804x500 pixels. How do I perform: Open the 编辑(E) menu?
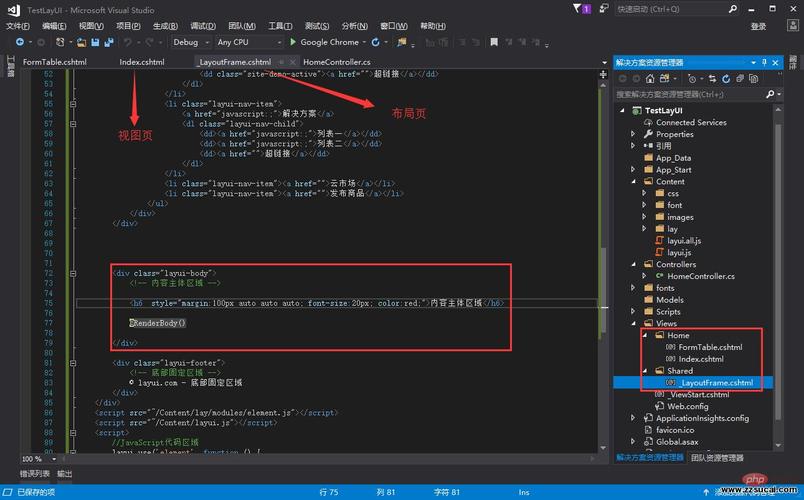tap(54, 26)
